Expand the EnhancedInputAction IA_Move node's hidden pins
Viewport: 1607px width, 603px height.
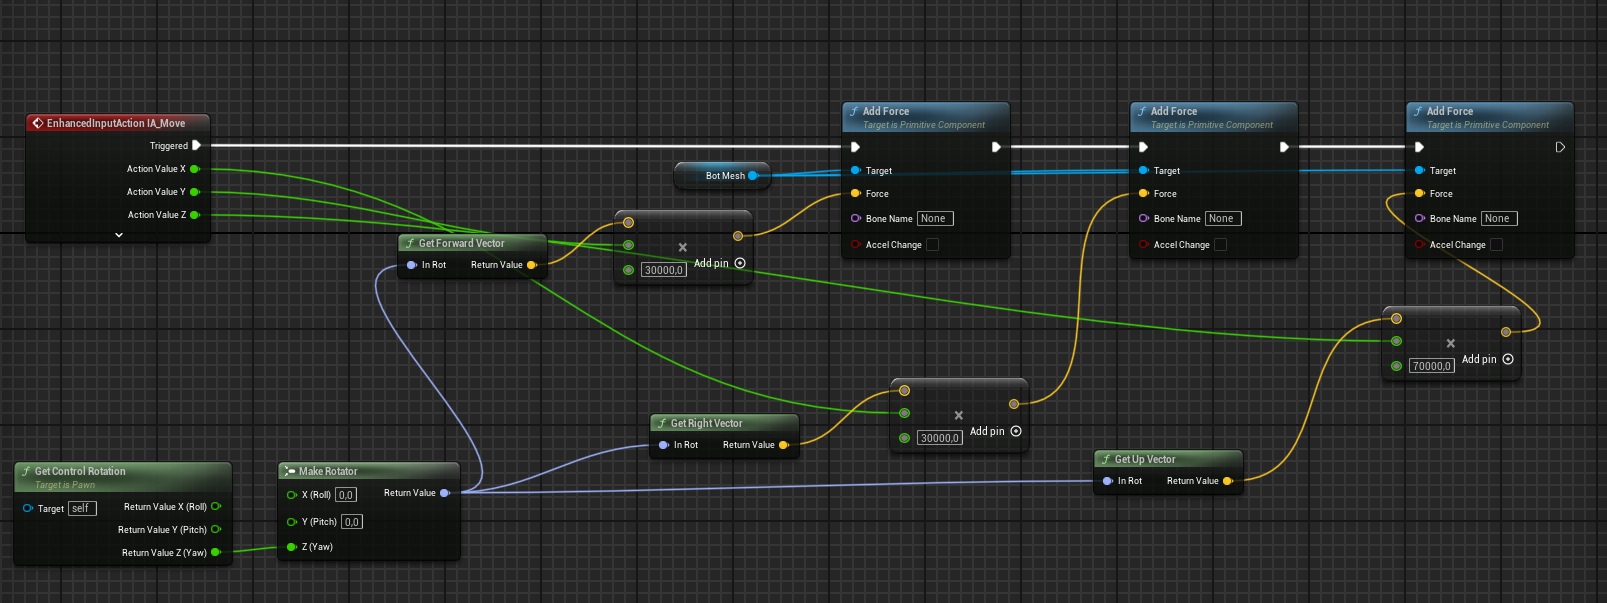tap(119, 235)
